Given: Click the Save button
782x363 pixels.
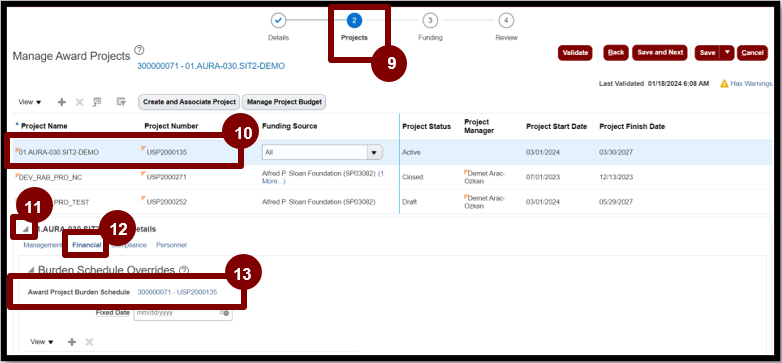Looking at the screenshot, I should coord(708,52).
